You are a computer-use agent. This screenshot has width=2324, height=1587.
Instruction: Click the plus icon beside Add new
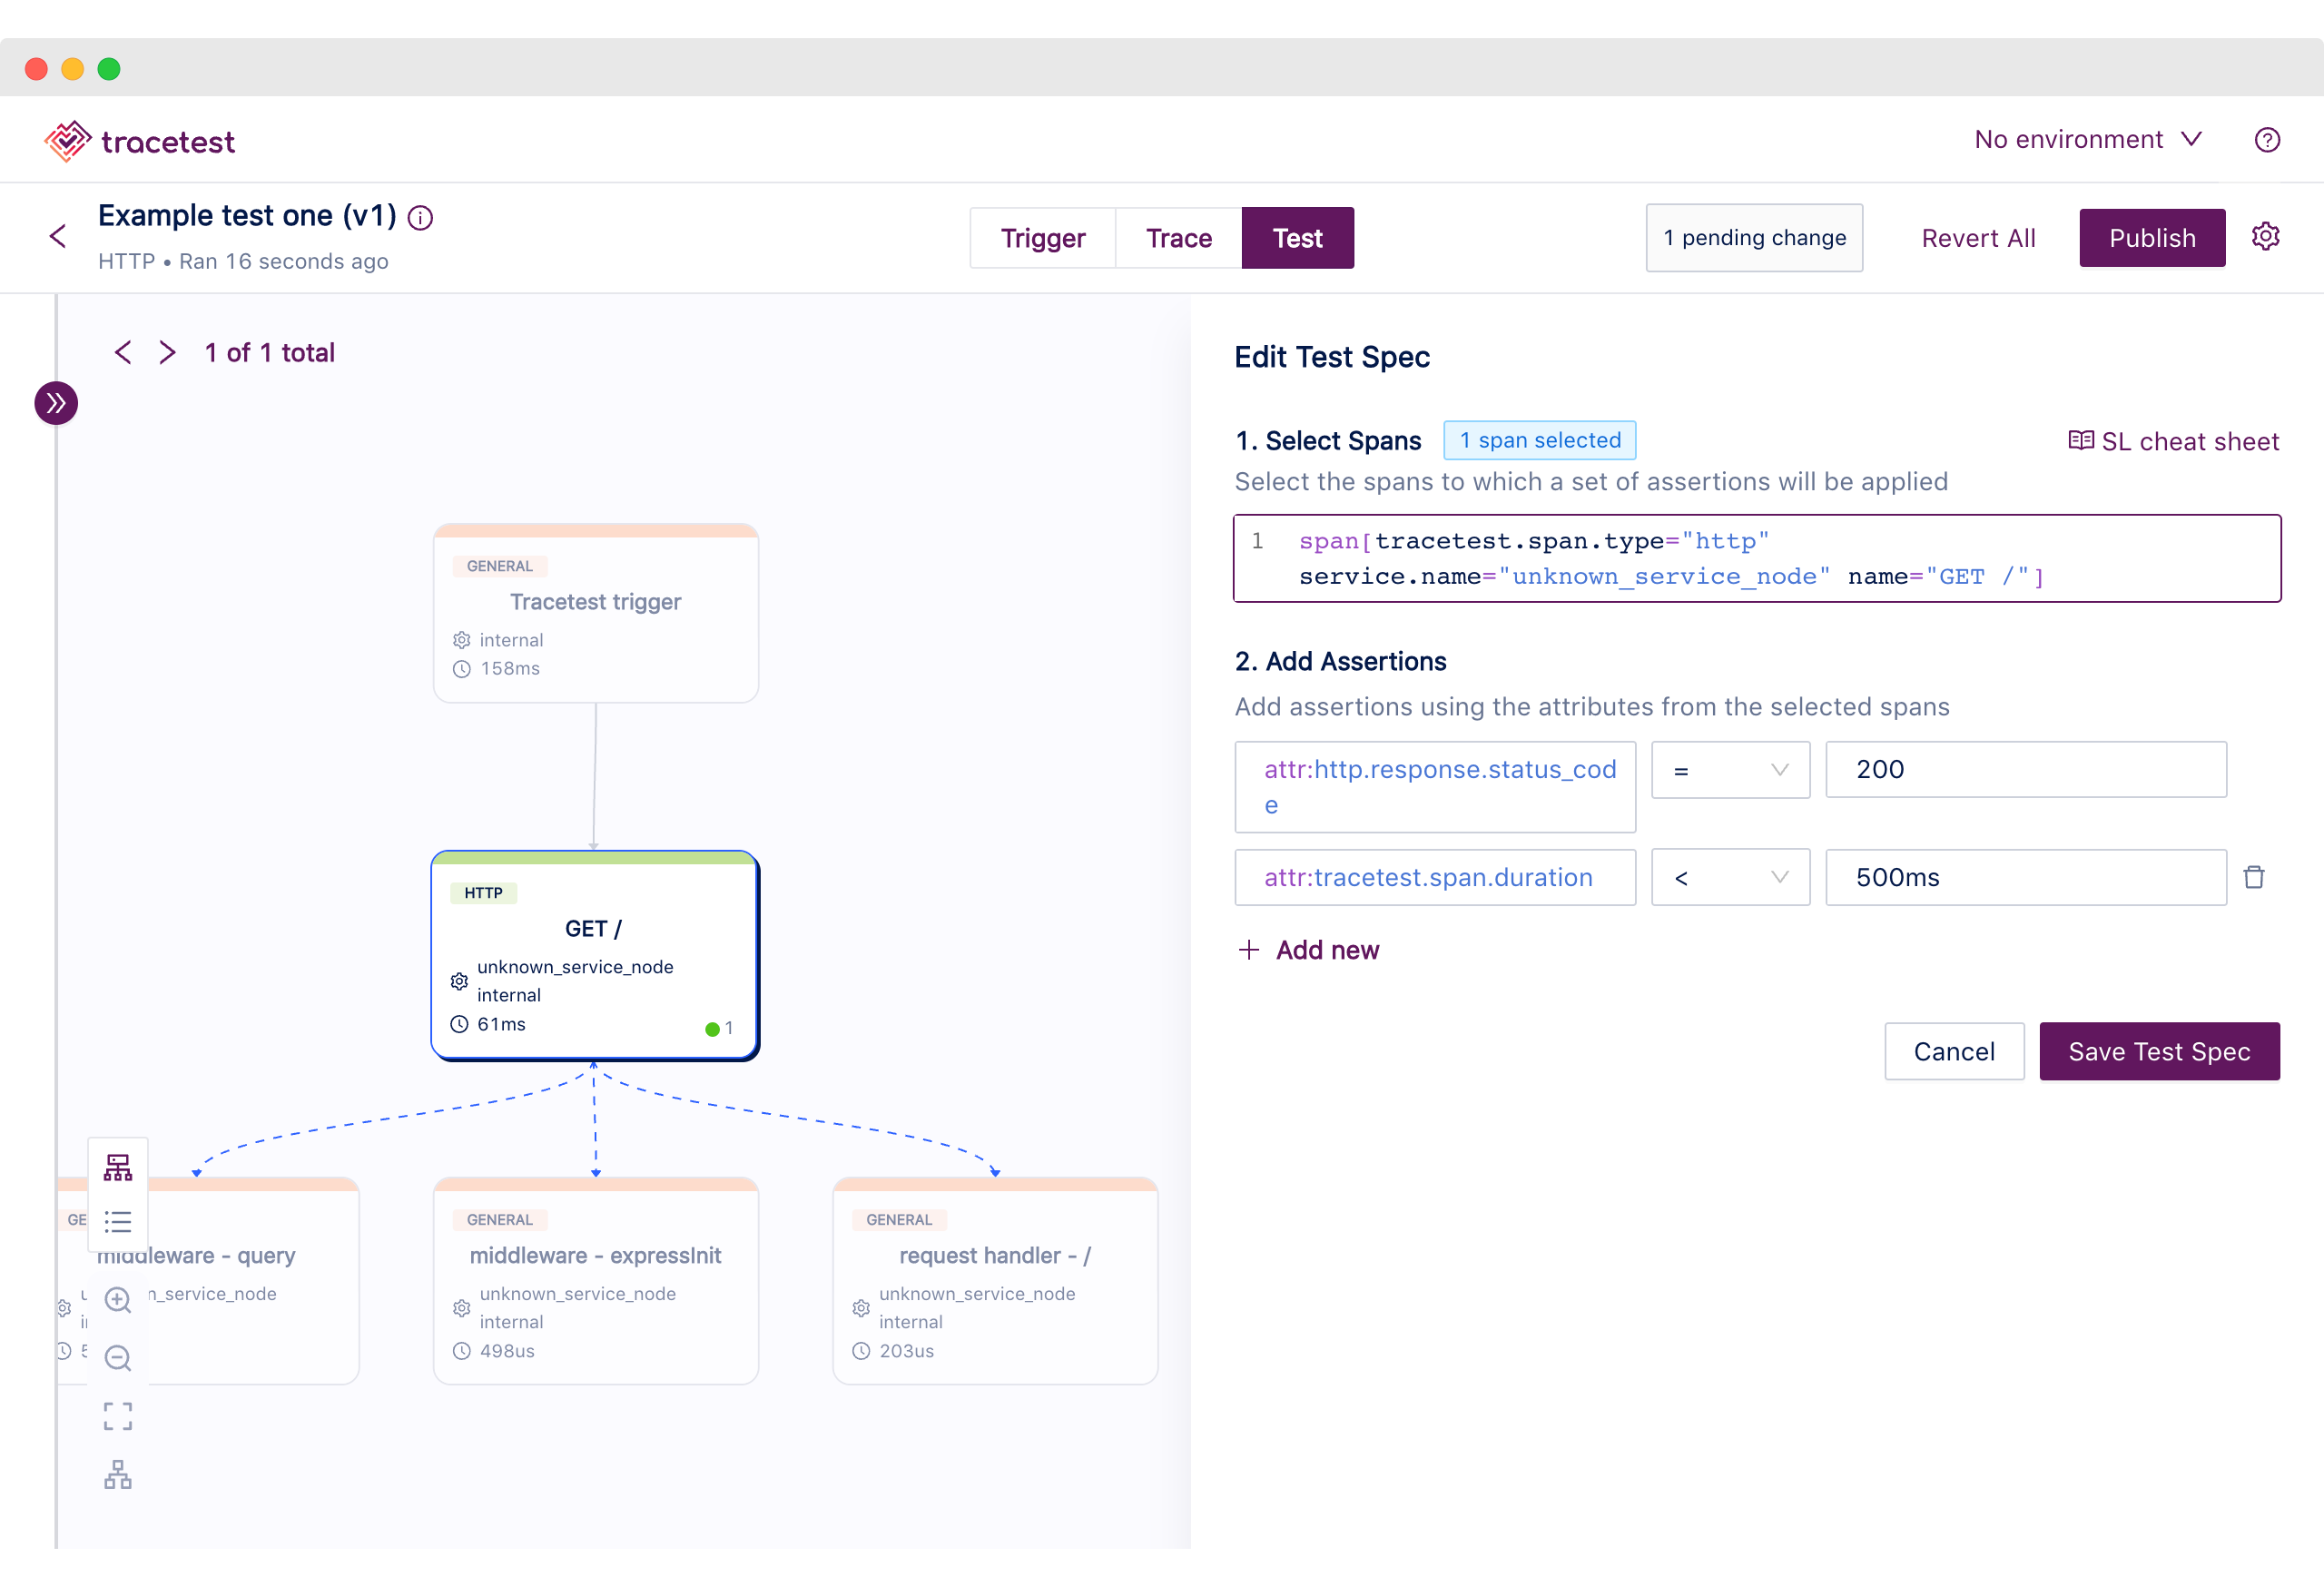pyautogui.click(x=1249, y=950)
